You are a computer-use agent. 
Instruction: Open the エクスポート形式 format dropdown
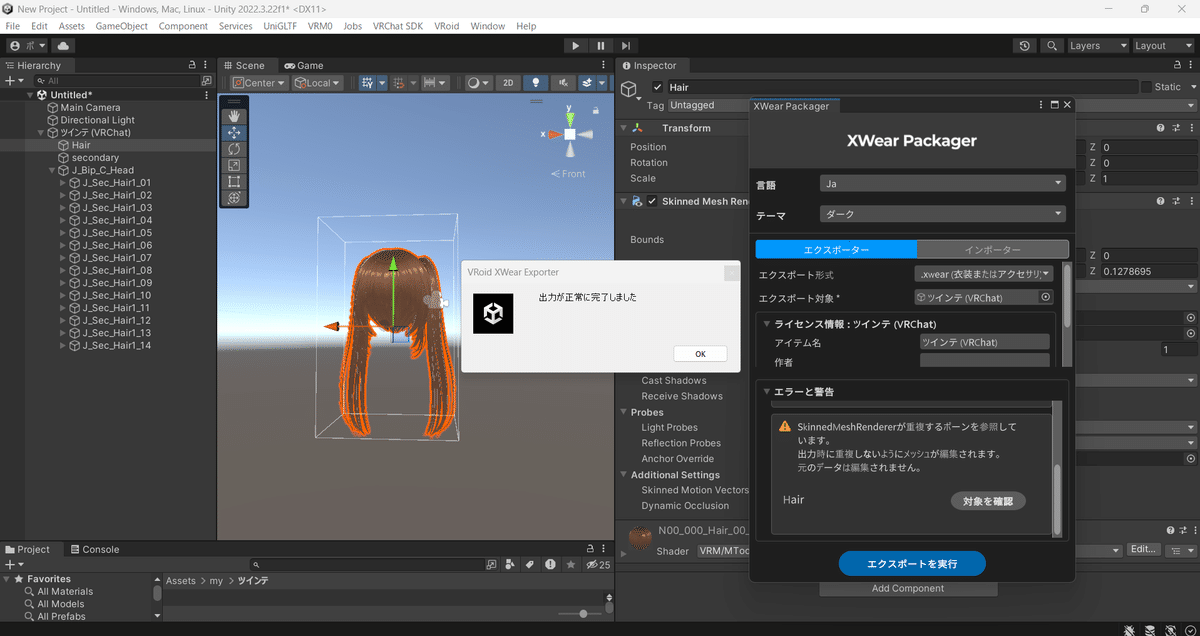[984, 274]
